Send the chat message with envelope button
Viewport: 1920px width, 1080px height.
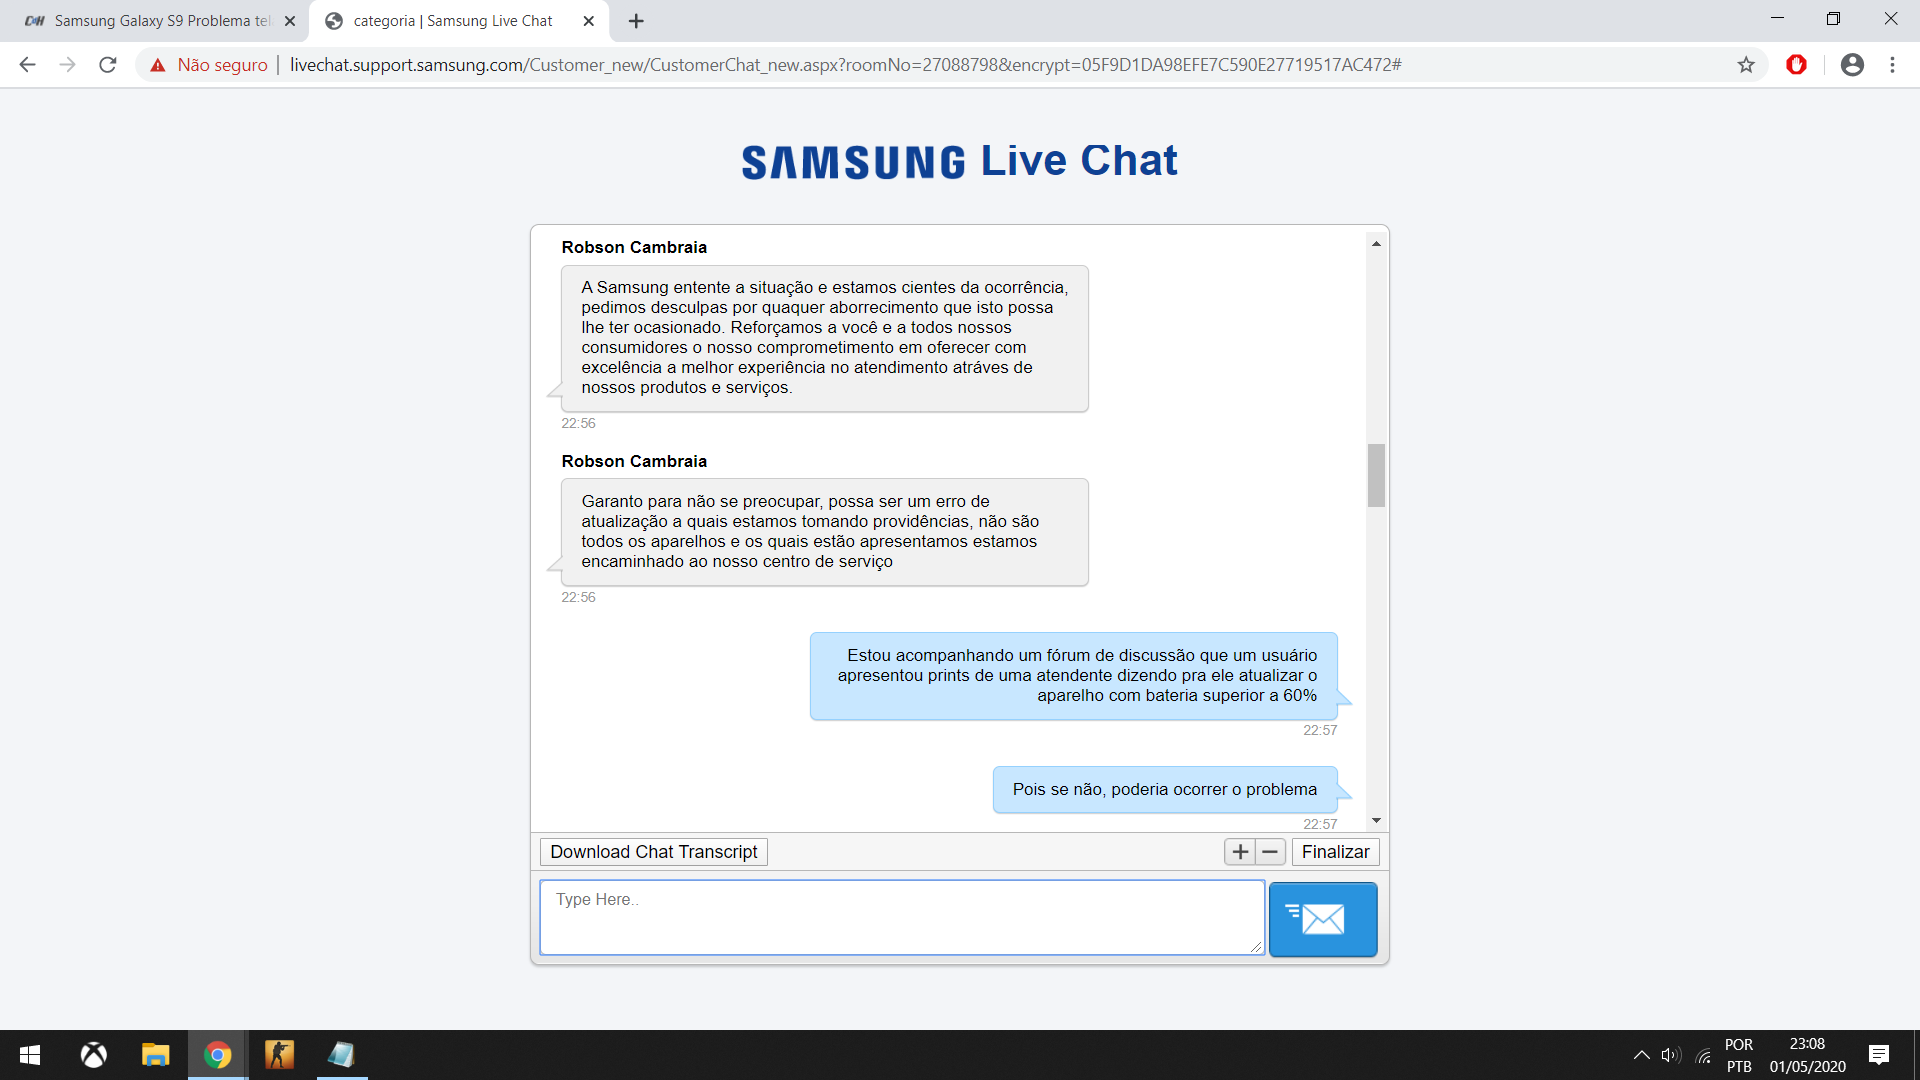click(x=1322, y=919)
